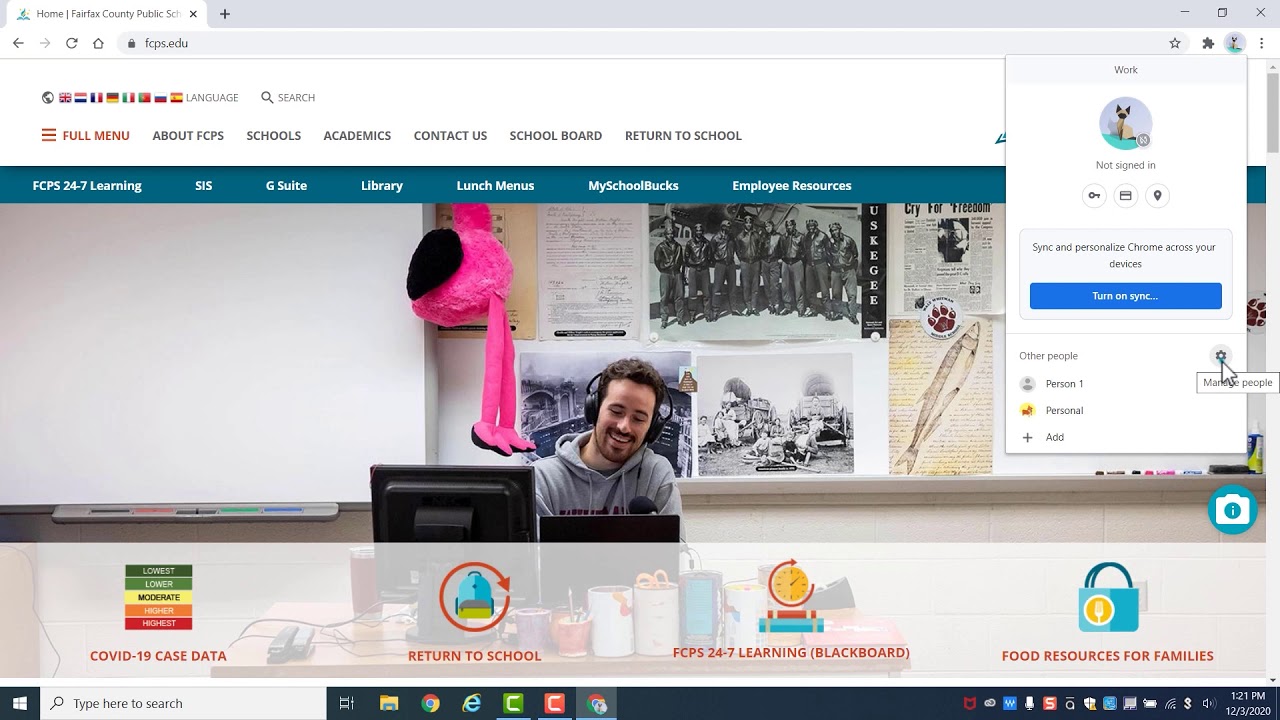
Task: Switch to the Personal profile
Action: (1126, 410)
